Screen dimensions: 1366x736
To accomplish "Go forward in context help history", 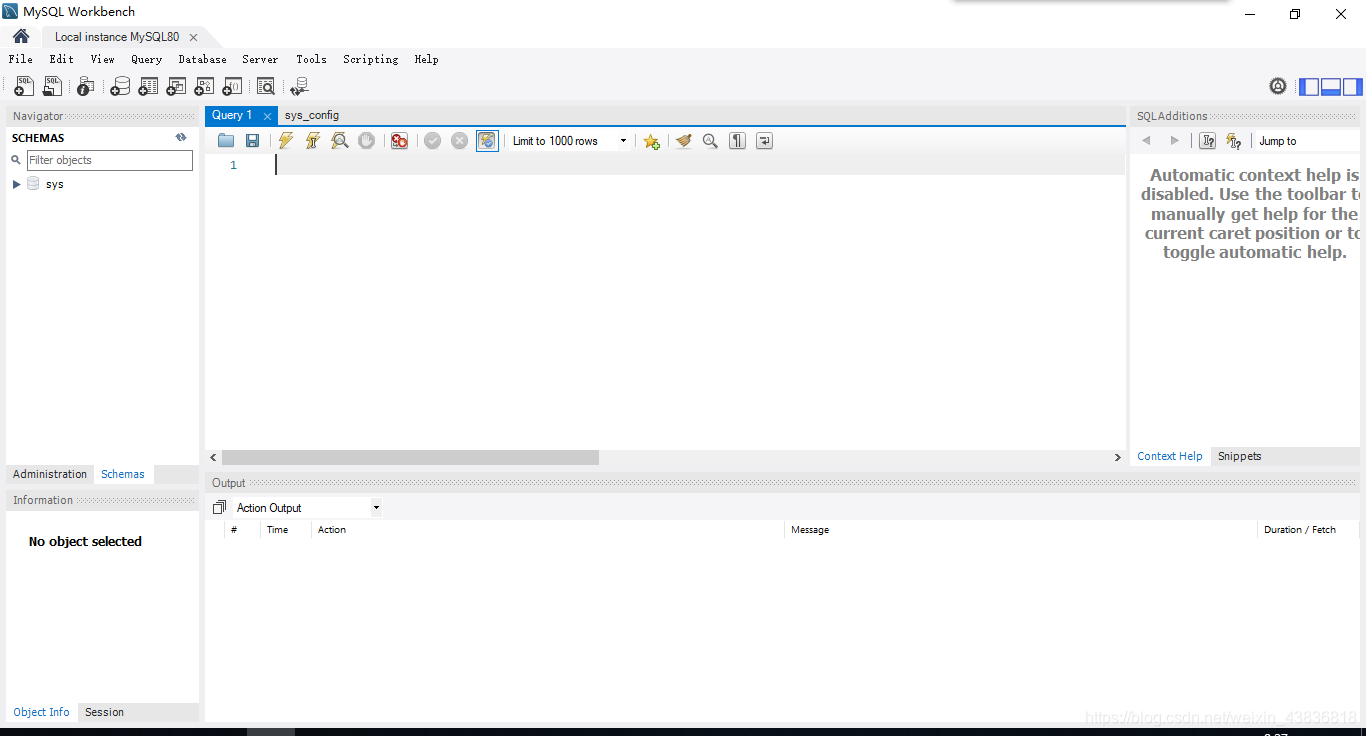I will [1174, 141].
